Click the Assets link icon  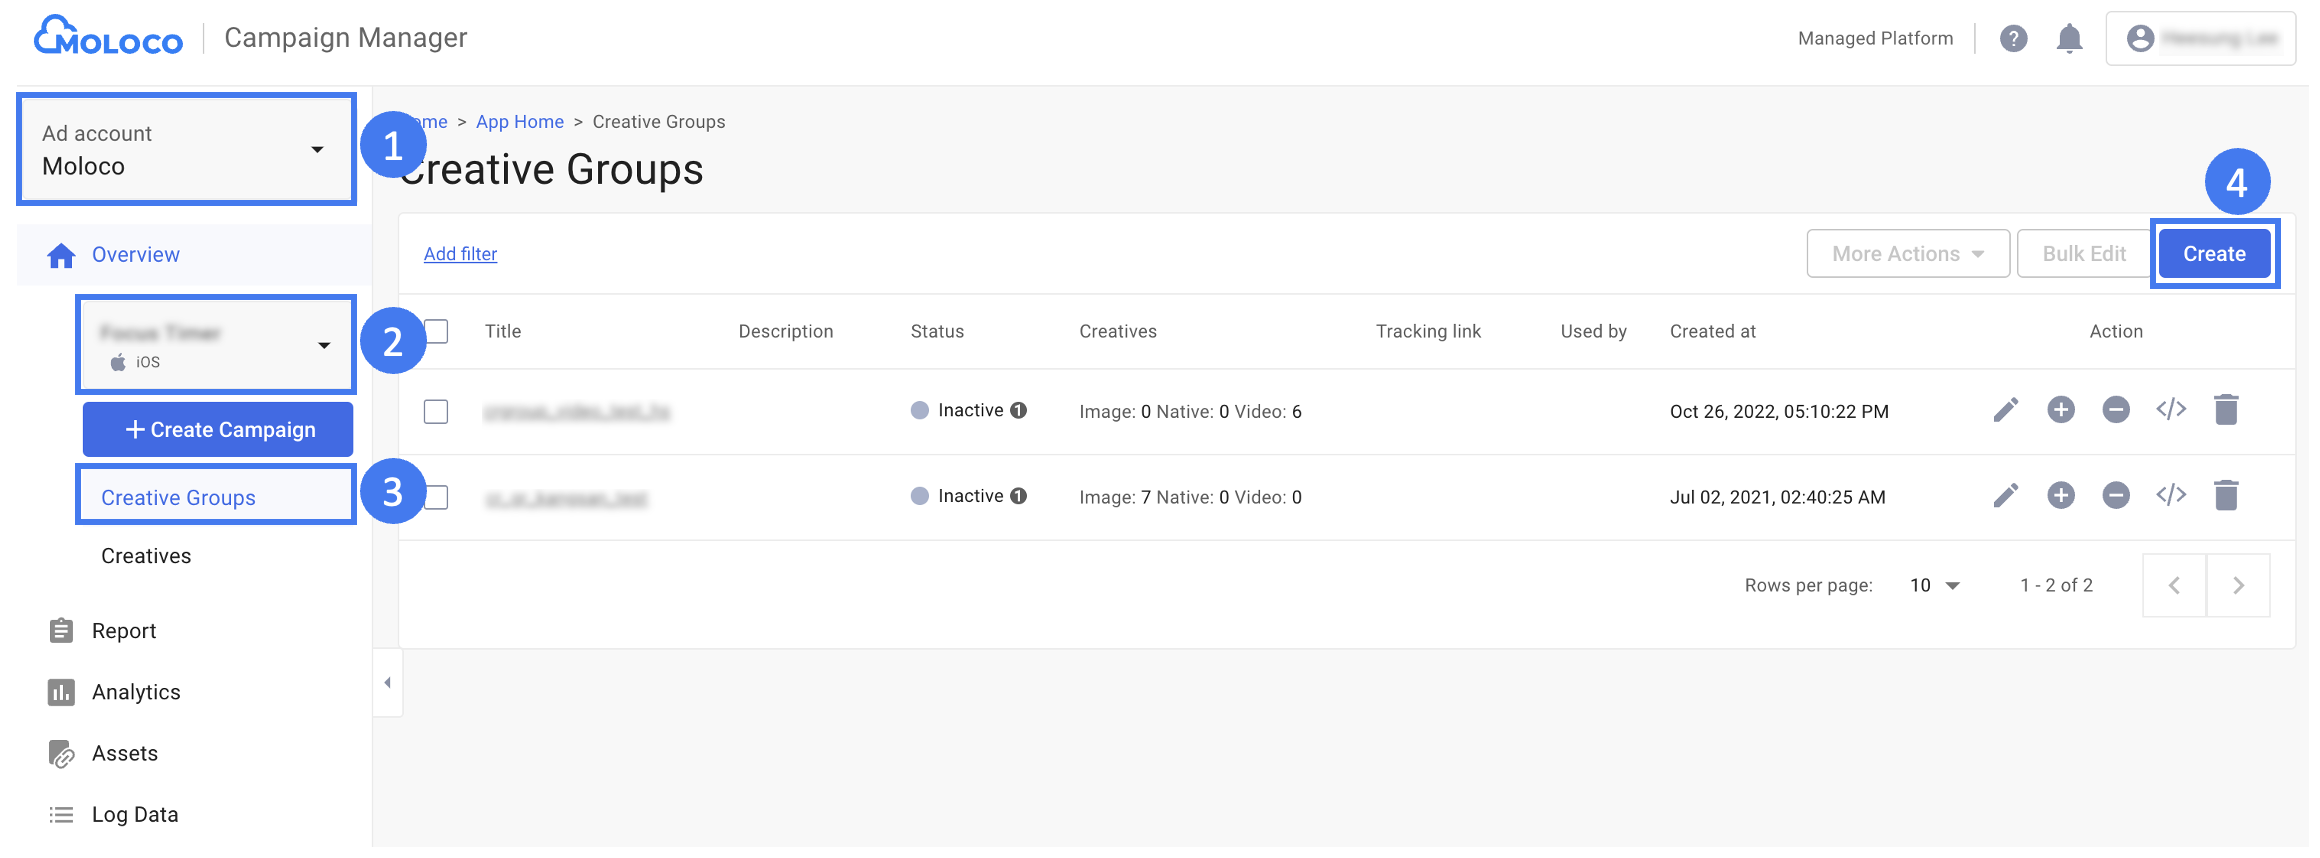click(61, 754)
